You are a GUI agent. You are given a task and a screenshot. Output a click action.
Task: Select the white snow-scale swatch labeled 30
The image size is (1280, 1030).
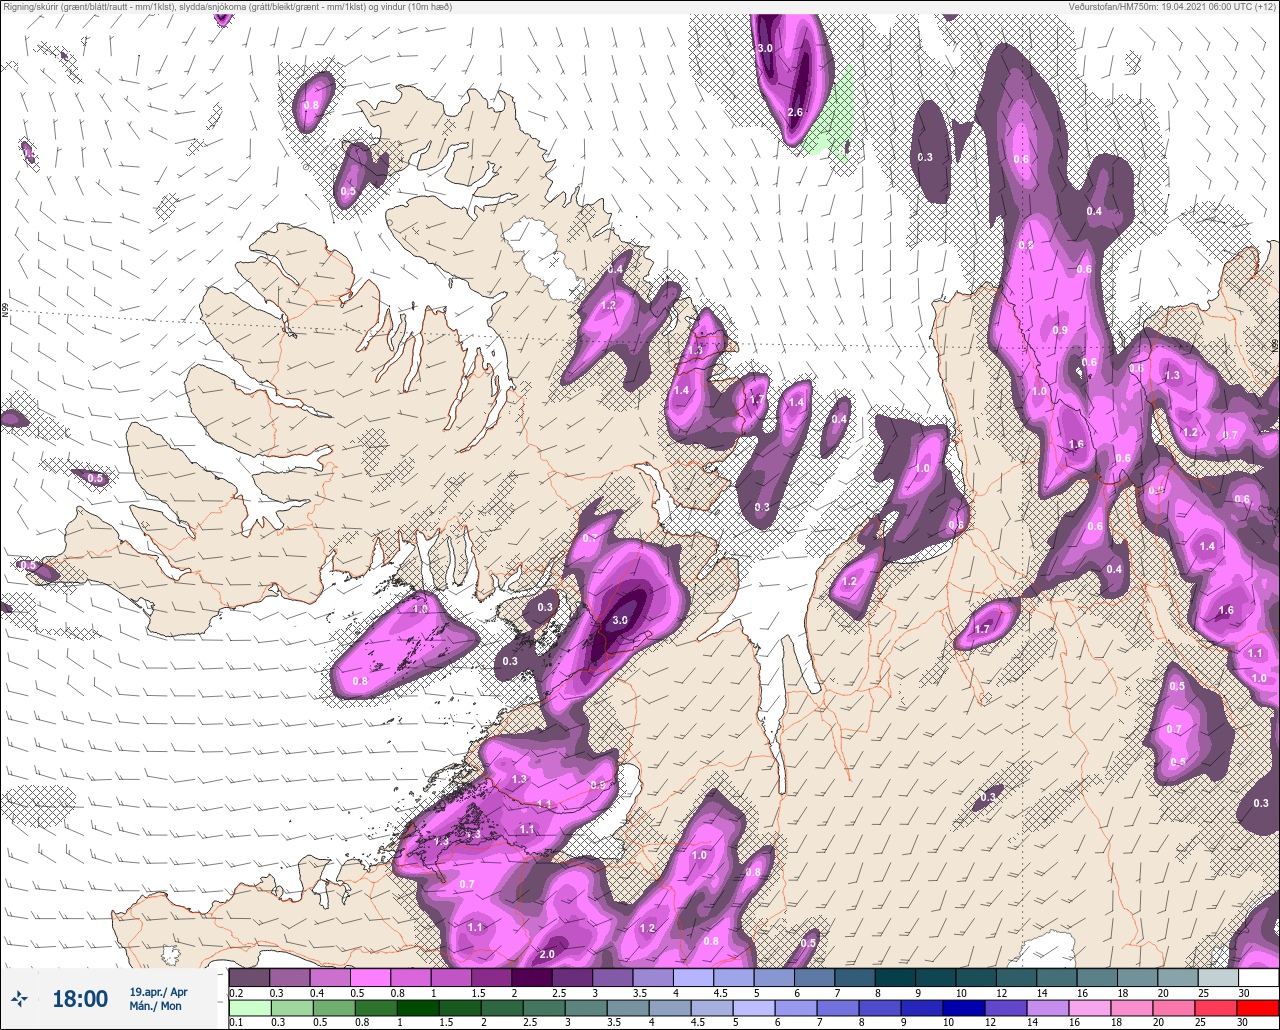click(1259, 977)
